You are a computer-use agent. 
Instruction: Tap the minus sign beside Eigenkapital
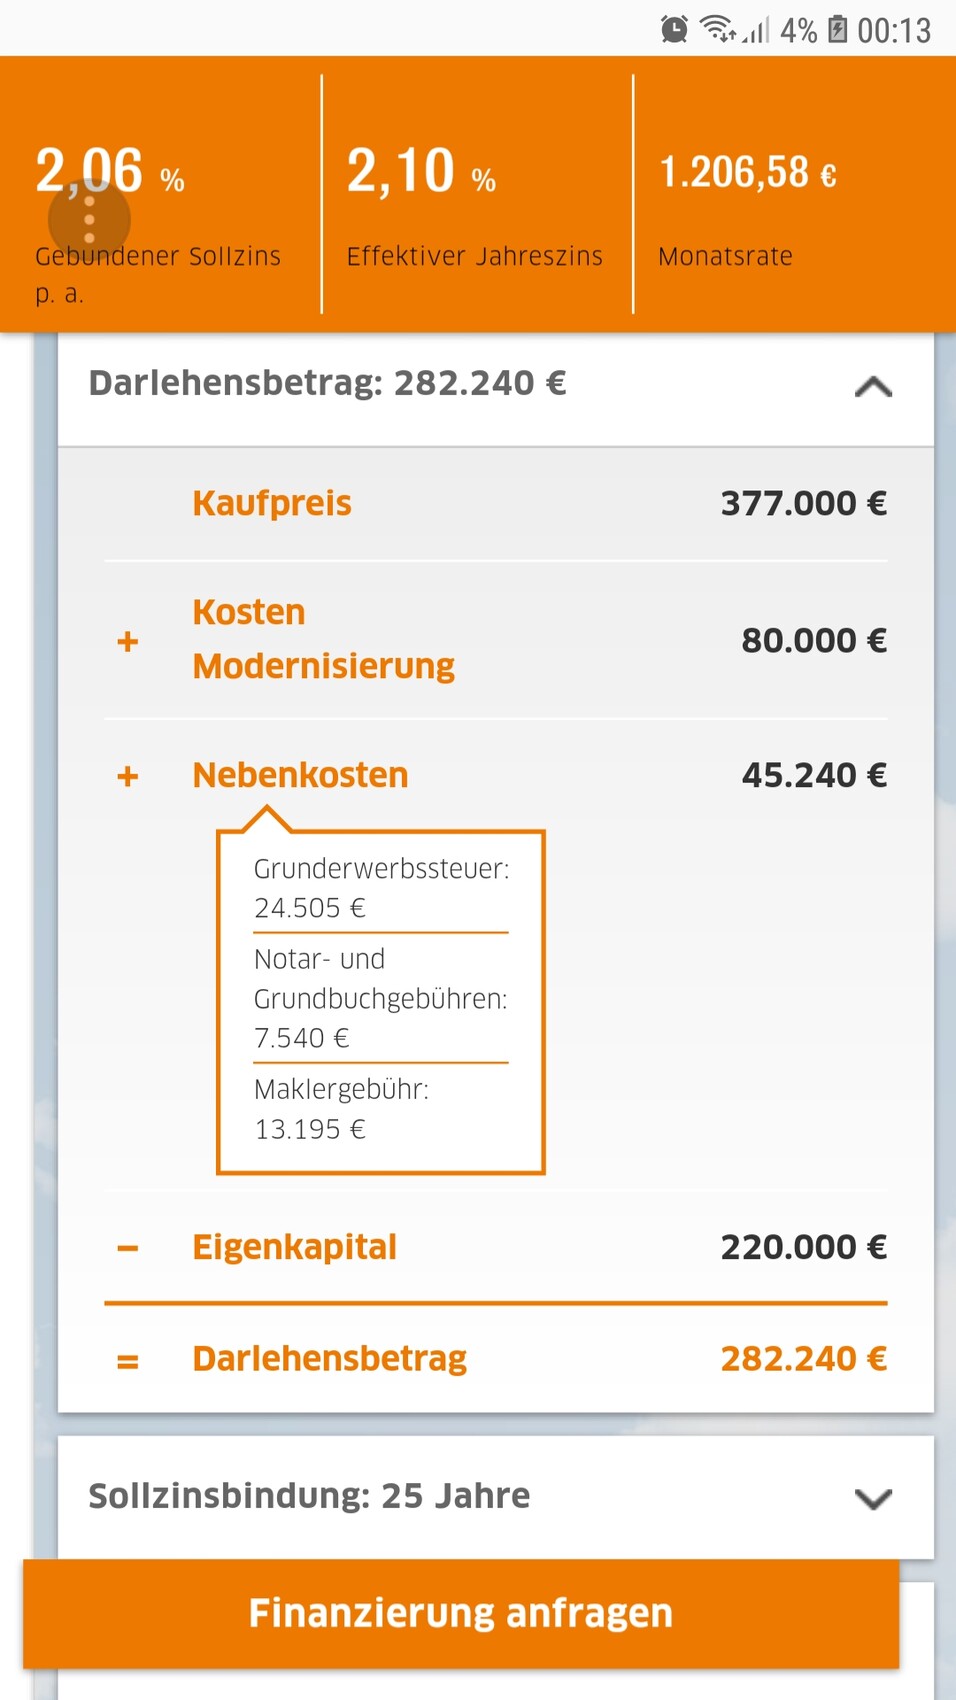[127, 1248]
